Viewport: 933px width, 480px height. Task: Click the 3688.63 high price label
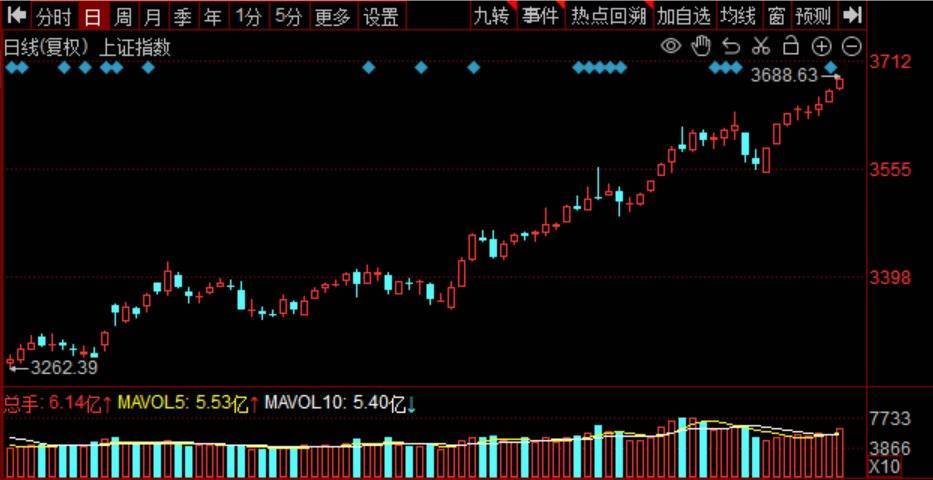coord(784,76)
